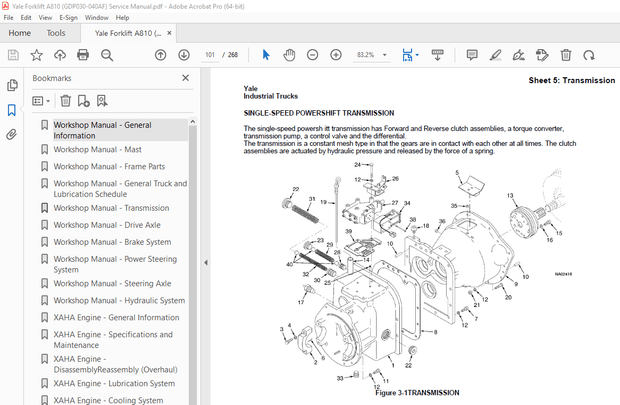The height and width of the screenshot is (405, 620).
Task: Close the Yale Forklift document tab
Action: [169, 33]
